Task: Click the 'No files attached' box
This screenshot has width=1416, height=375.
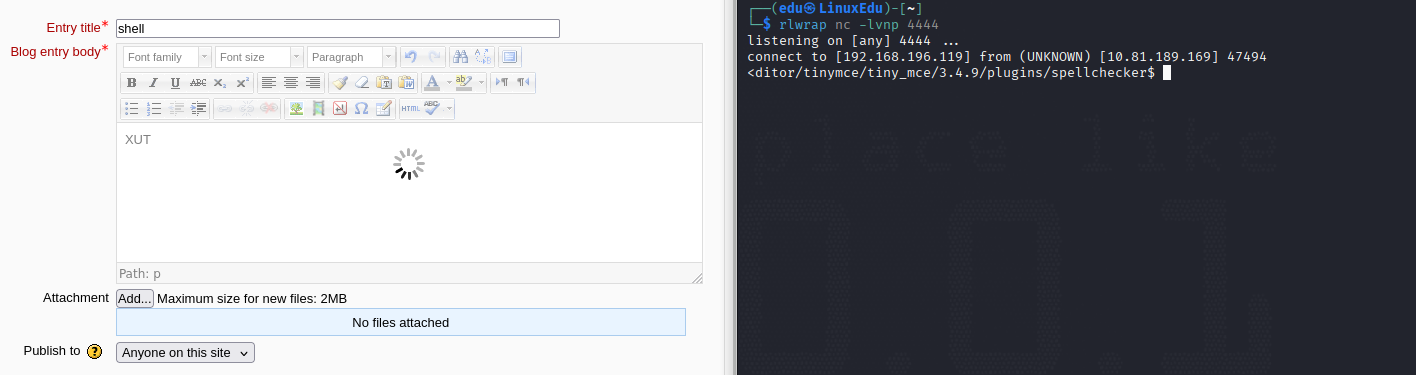Action: coord(401,322)
